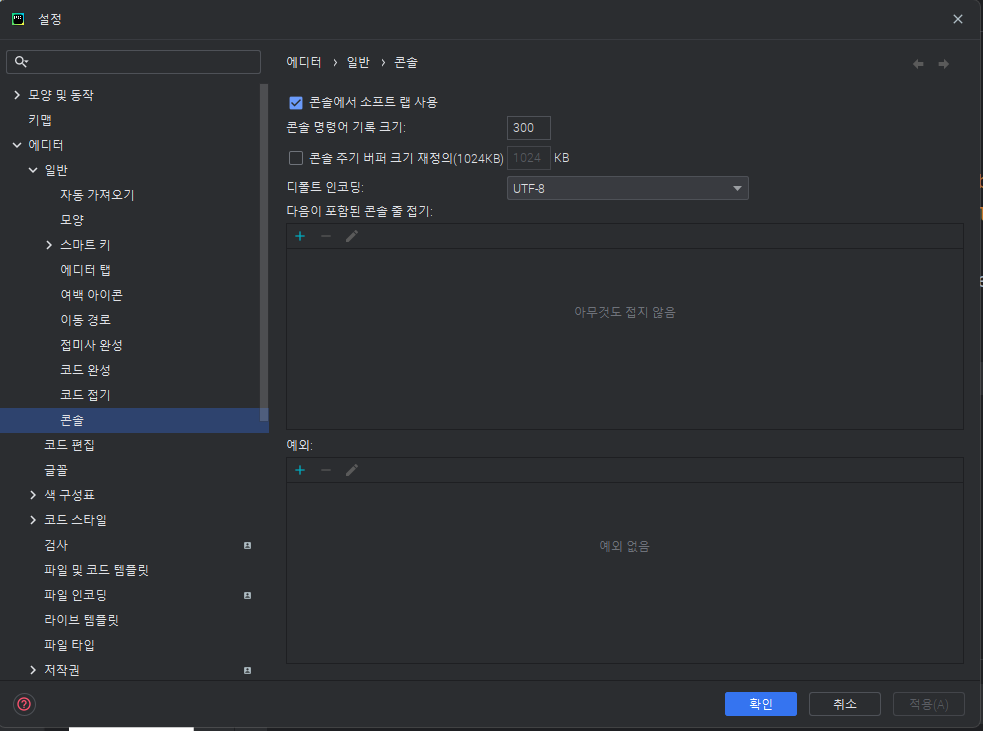The width and height of the screenshot is (983, 731).
Task: Click the edit pencil in fold console lines toolbar
Action: (x=352, y=236)
